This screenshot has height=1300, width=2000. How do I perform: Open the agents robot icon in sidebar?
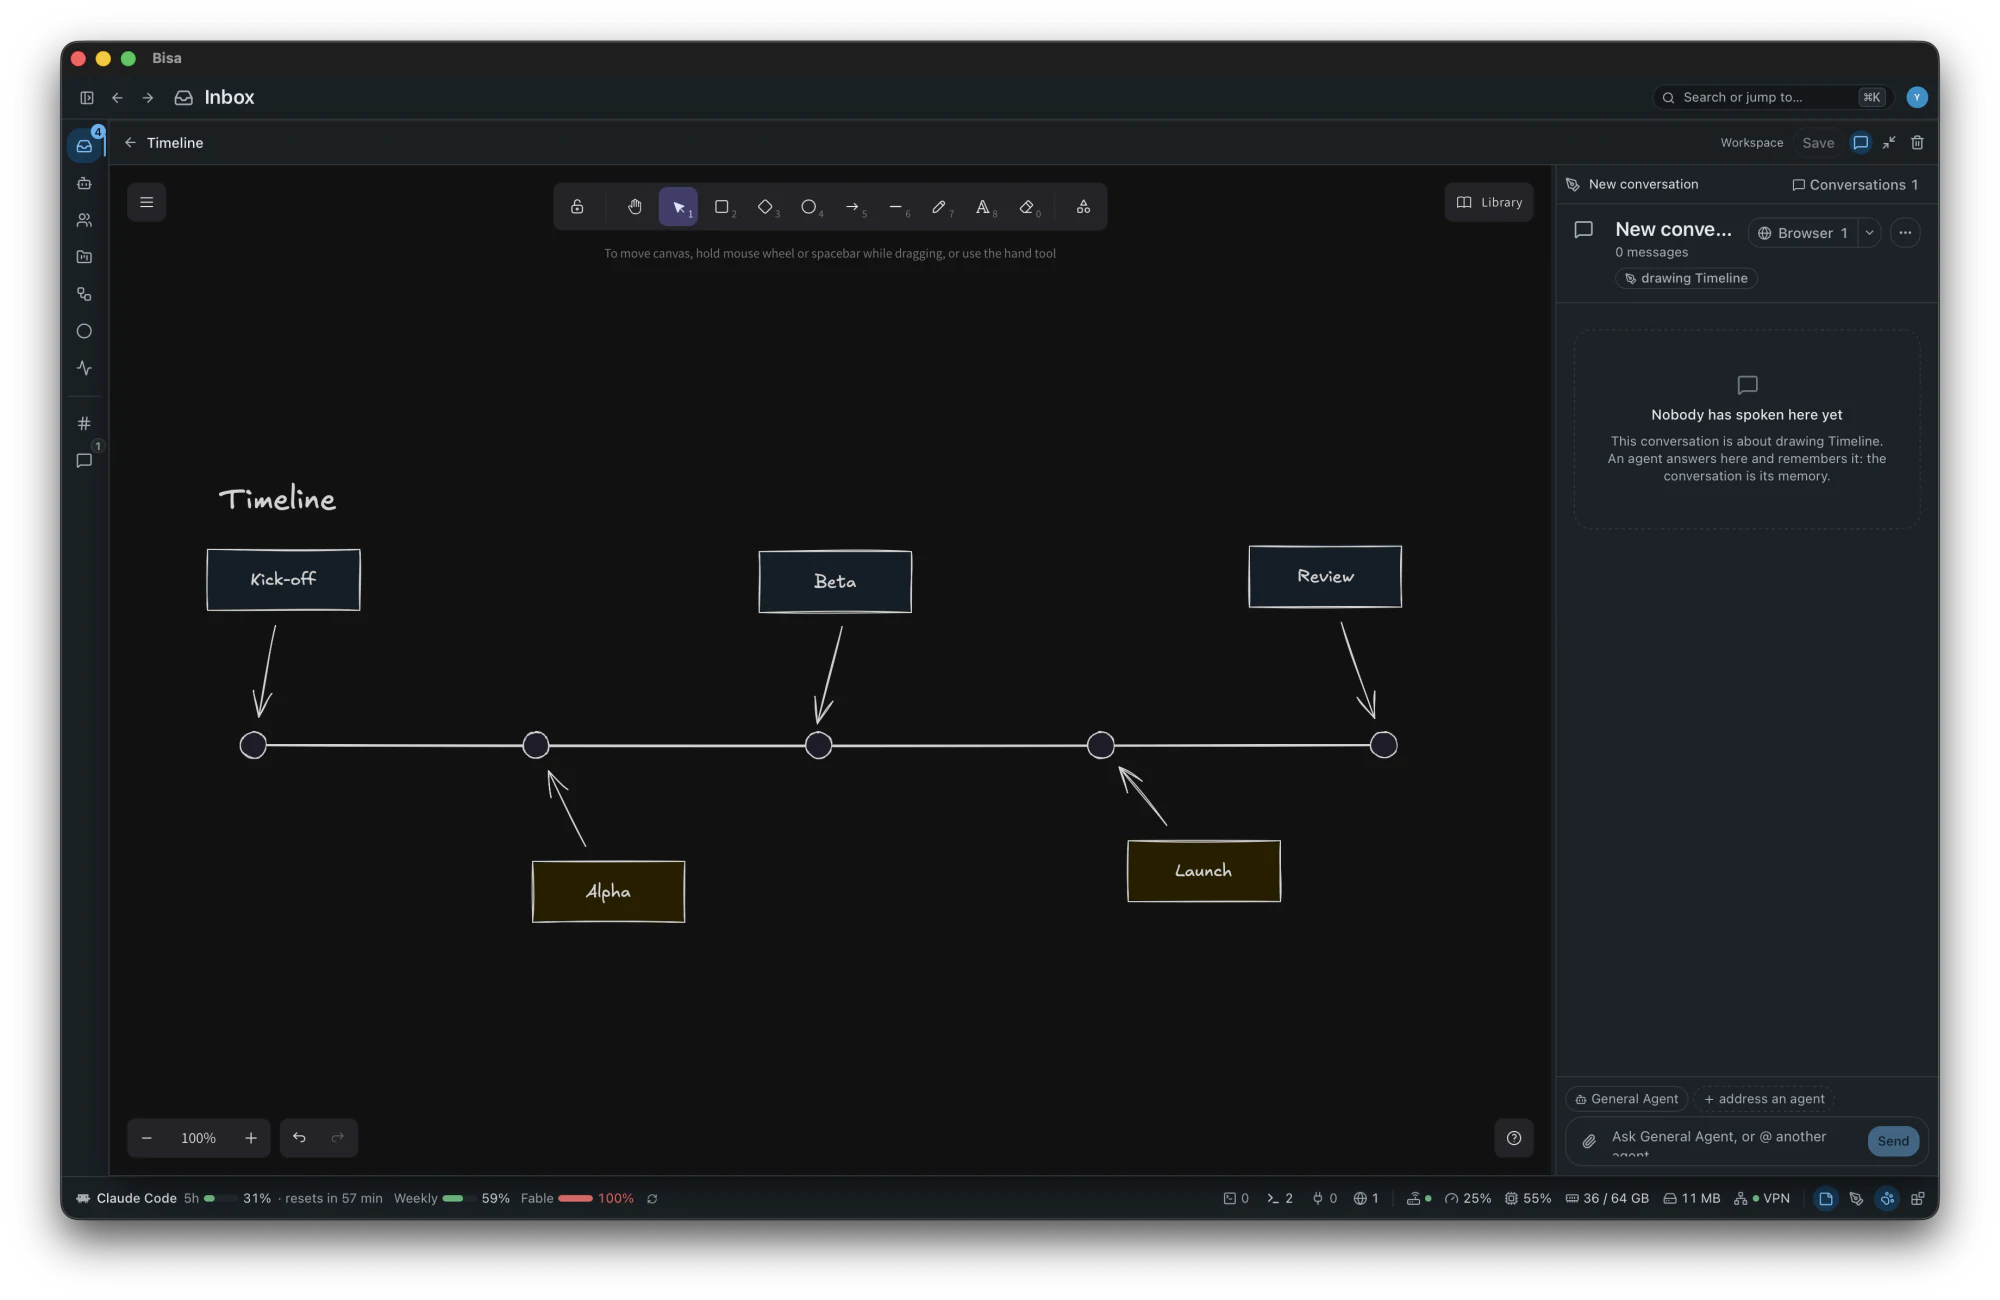tap(84, 183)
